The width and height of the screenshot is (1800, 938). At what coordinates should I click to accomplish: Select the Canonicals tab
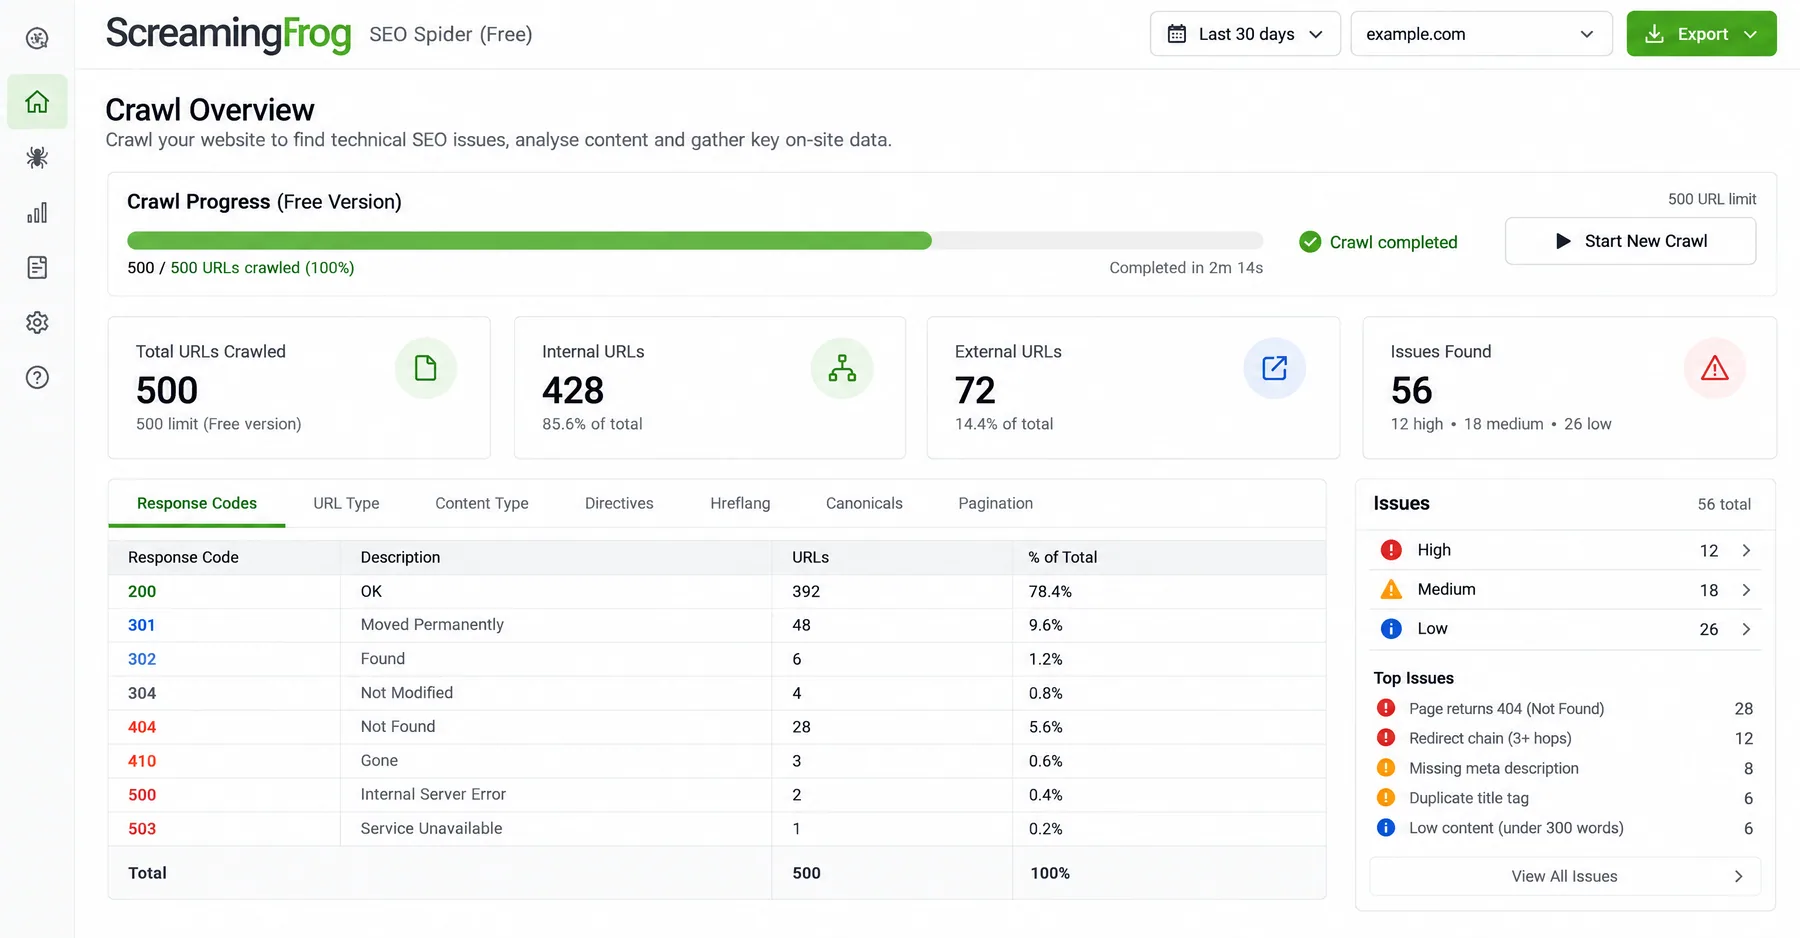tap(864, 503)
